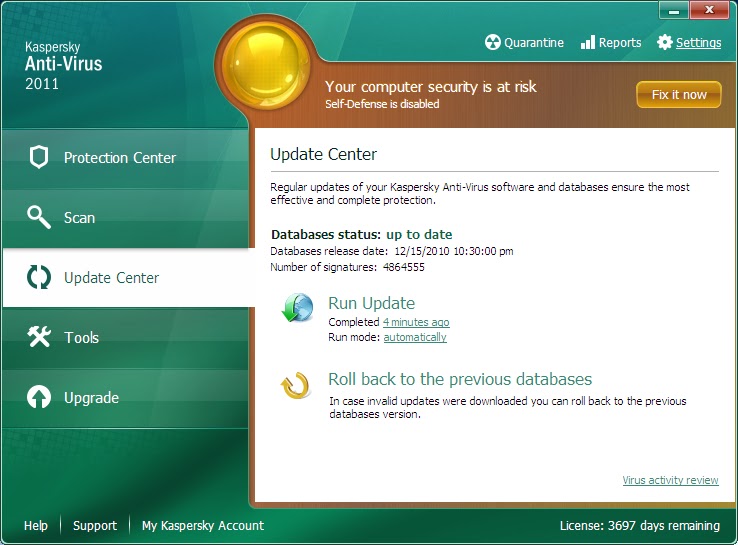Start the Run Update action
The height and width of the screenshot is (545, 738).
tap(371, 303)
